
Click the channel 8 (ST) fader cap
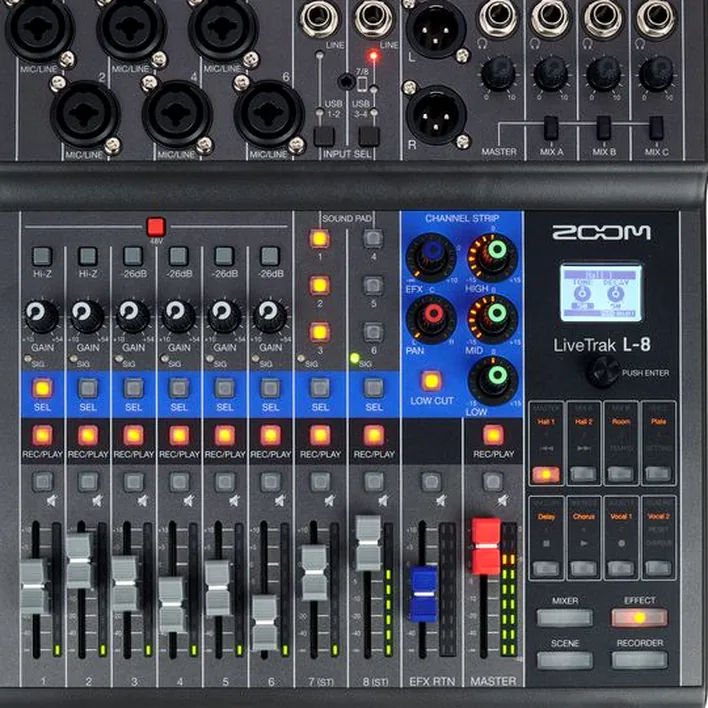point(368,543)
